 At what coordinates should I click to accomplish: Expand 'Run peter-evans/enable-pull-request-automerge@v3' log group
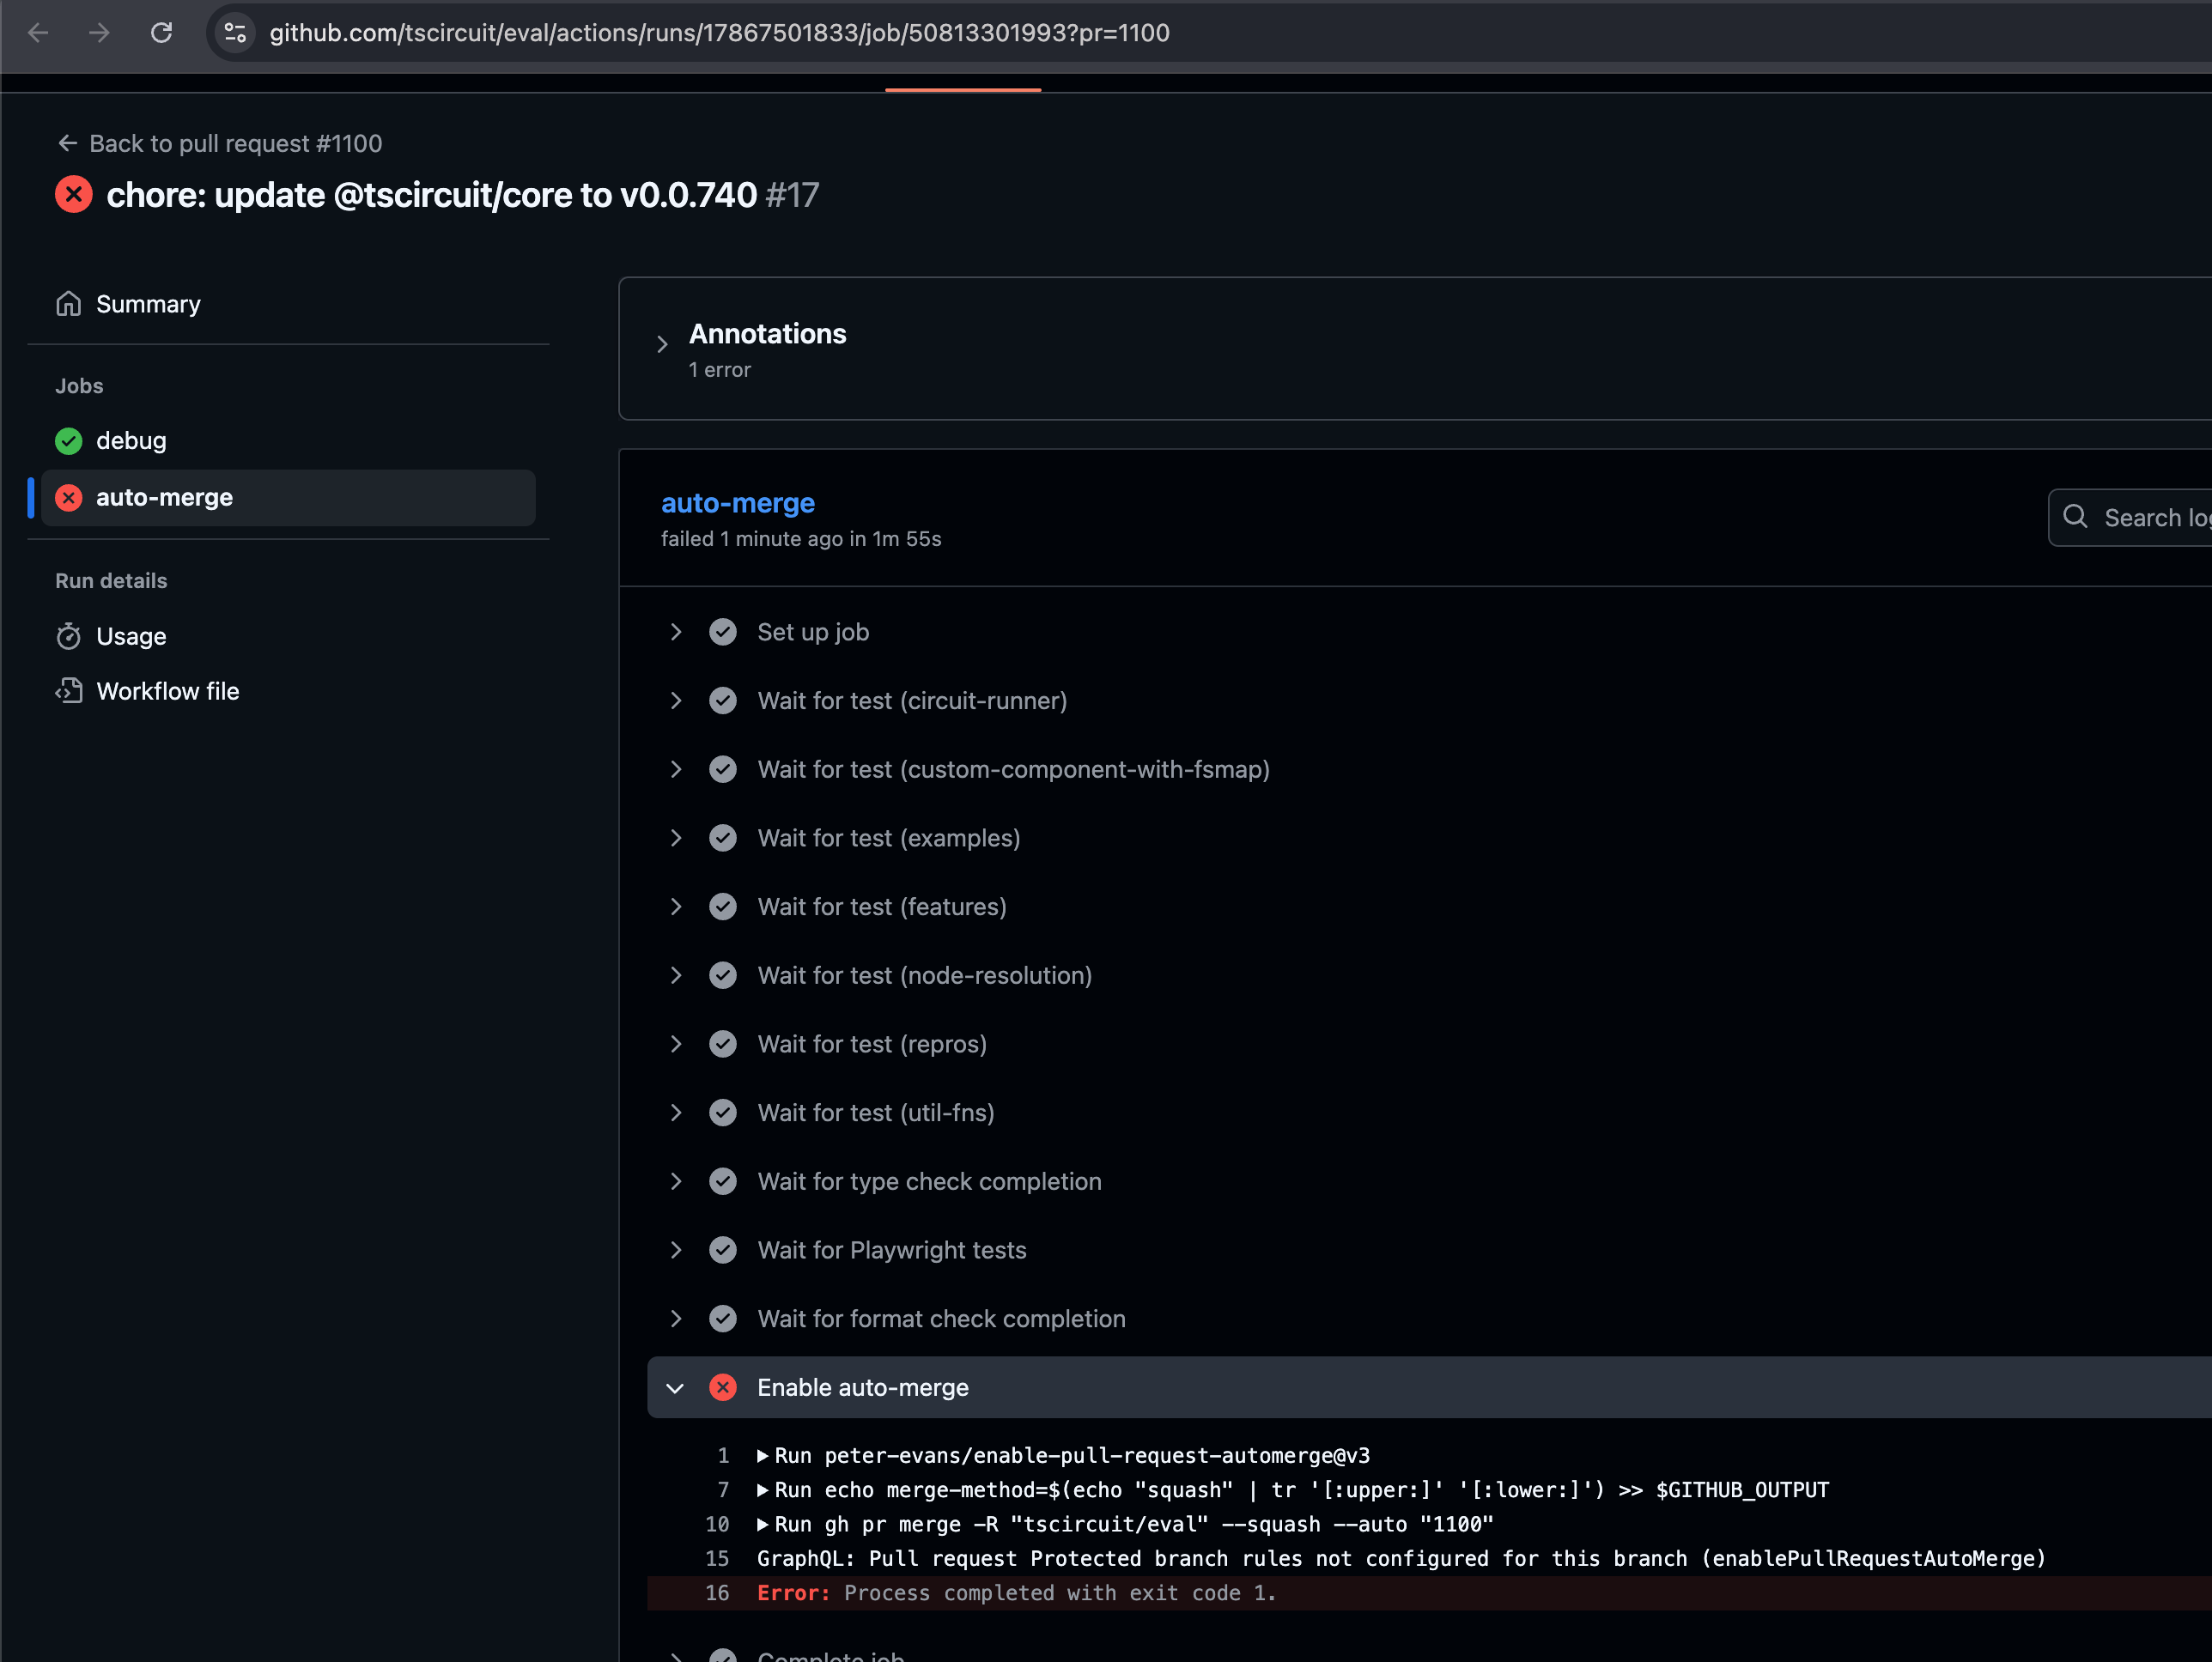tap(763, 1456)
